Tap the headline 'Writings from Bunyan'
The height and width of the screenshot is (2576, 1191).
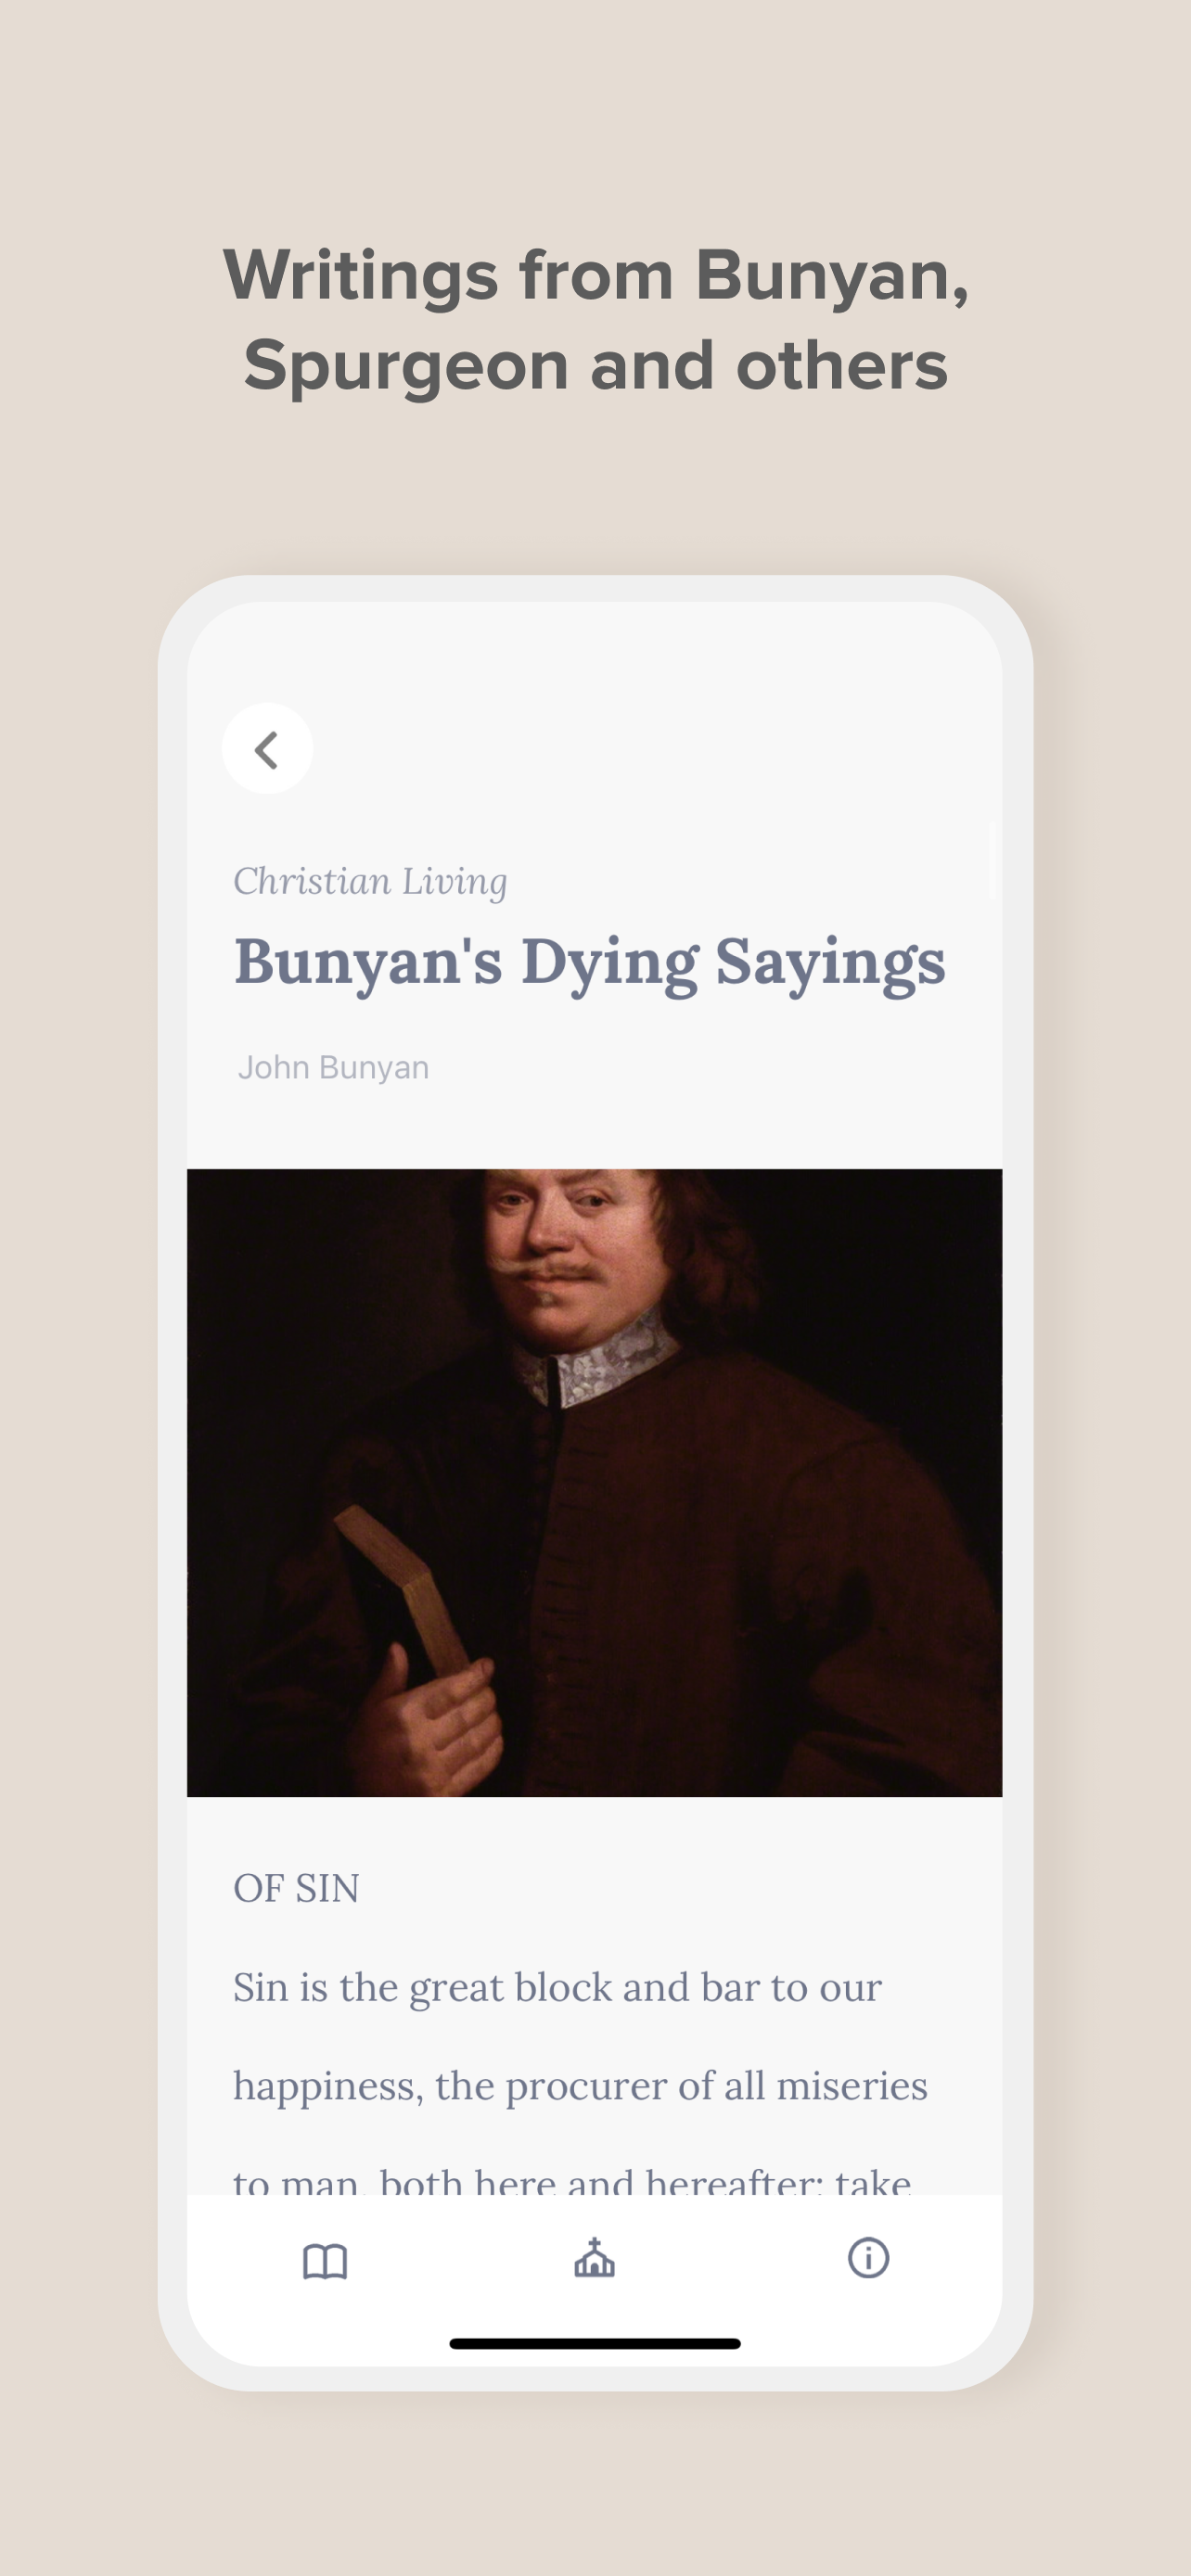tap(596, 274)
